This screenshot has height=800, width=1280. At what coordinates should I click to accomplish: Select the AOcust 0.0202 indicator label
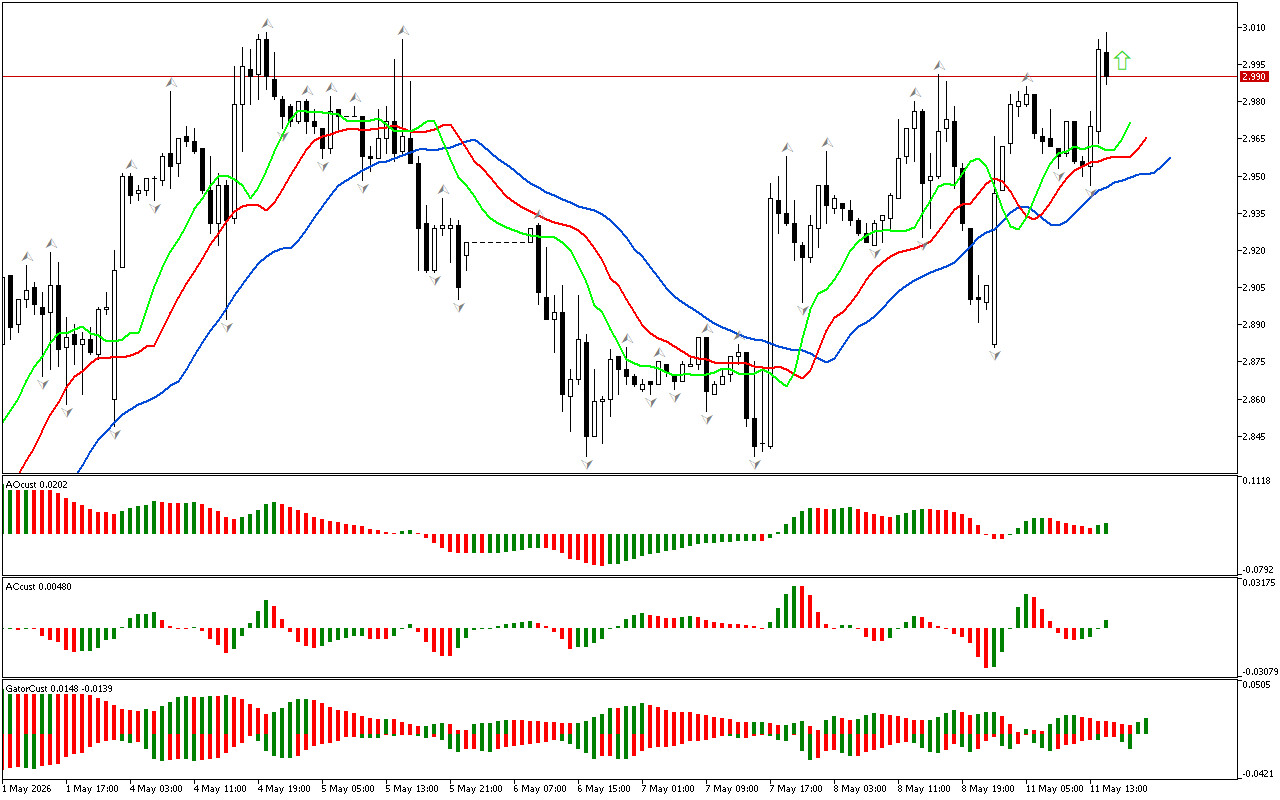[x=38, y=484]
